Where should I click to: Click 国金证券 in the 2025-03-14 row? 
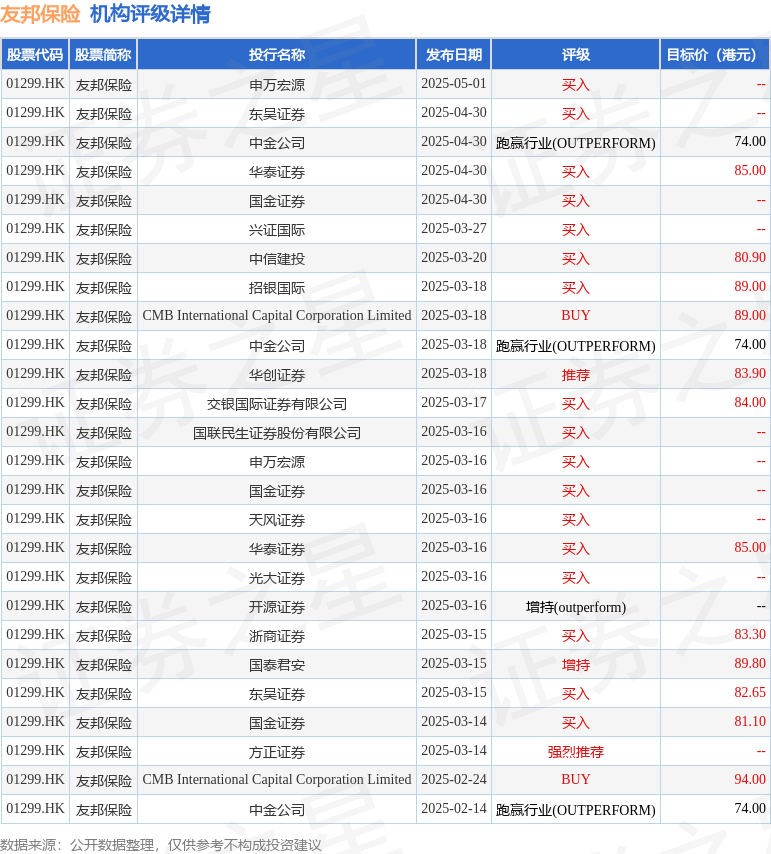[x=277, y=722]
